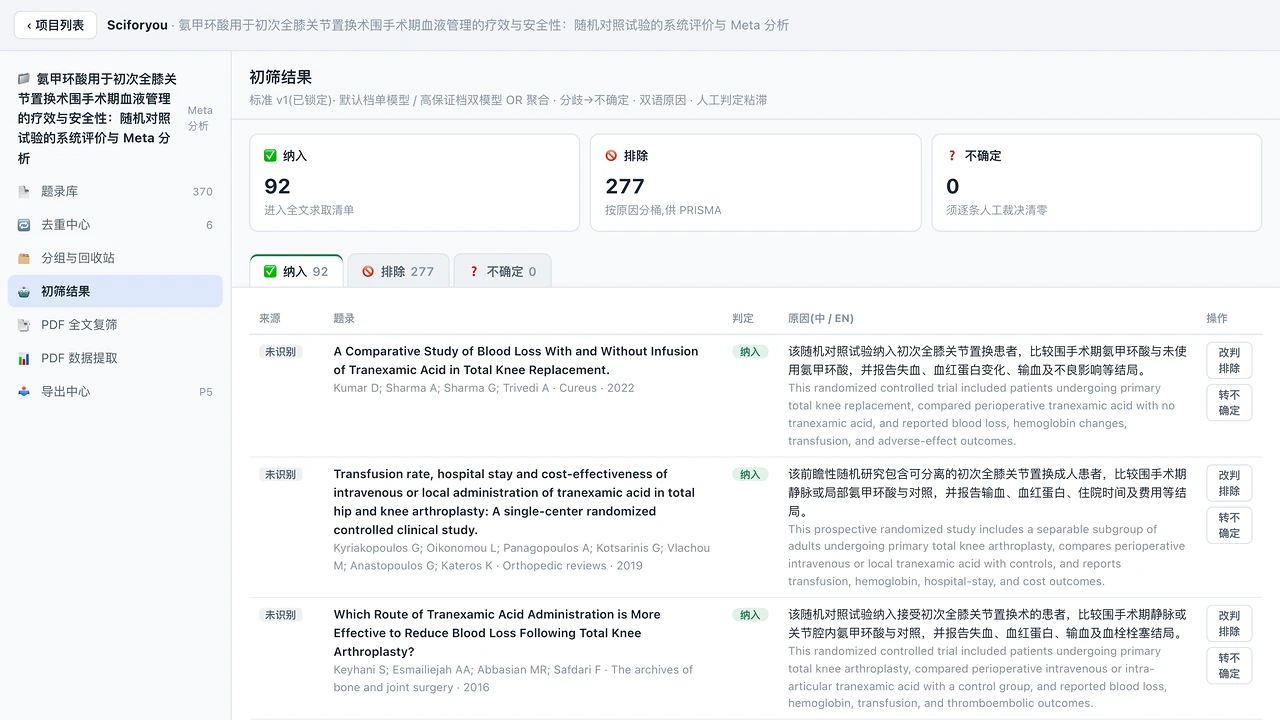Go back using the 项目列表 button
Screen dimensions: 1280x720
tap(55, 25)
